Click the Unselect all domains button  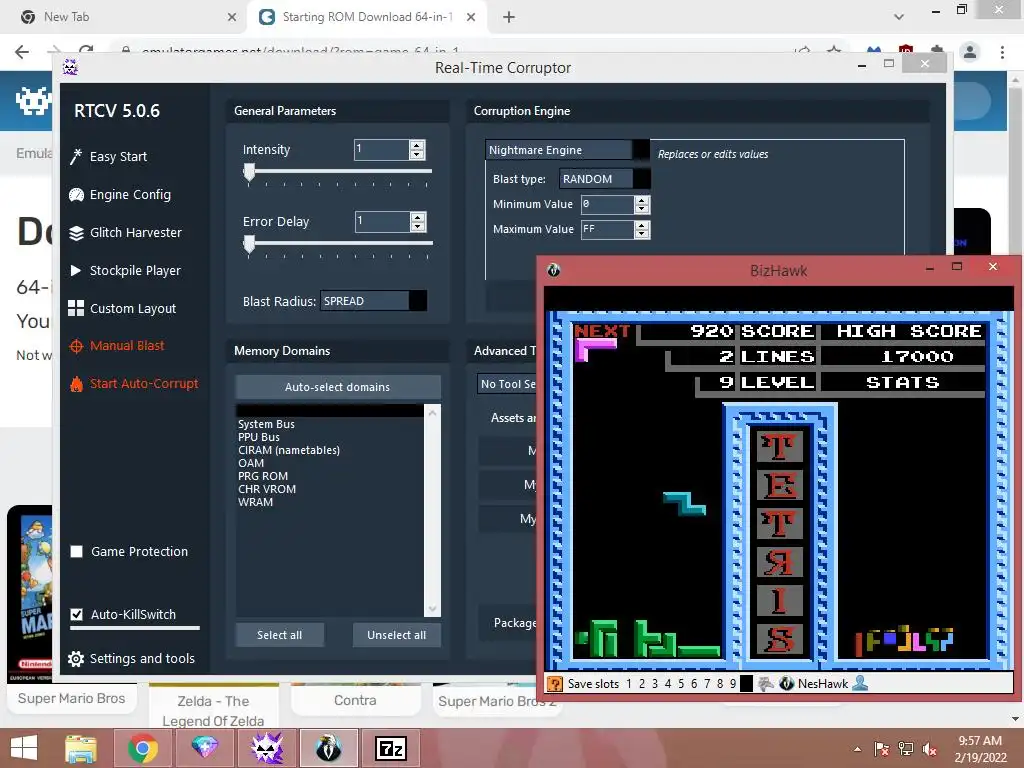pyautogui.click(x=396, y=635)
